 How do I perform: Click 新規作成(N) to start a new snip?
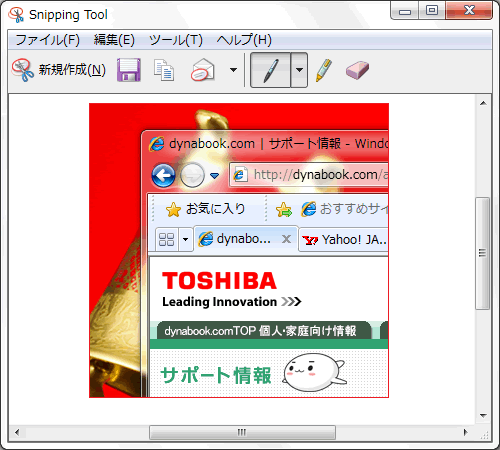(x=59, y=70)
